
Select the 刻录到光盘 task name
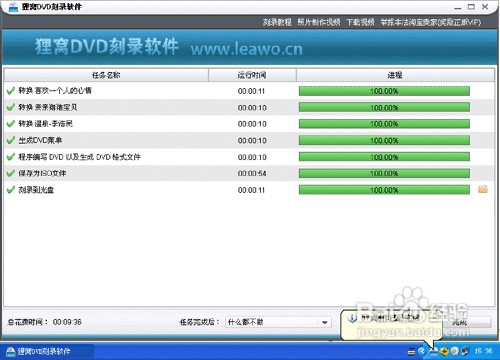(x=36, y=190)
